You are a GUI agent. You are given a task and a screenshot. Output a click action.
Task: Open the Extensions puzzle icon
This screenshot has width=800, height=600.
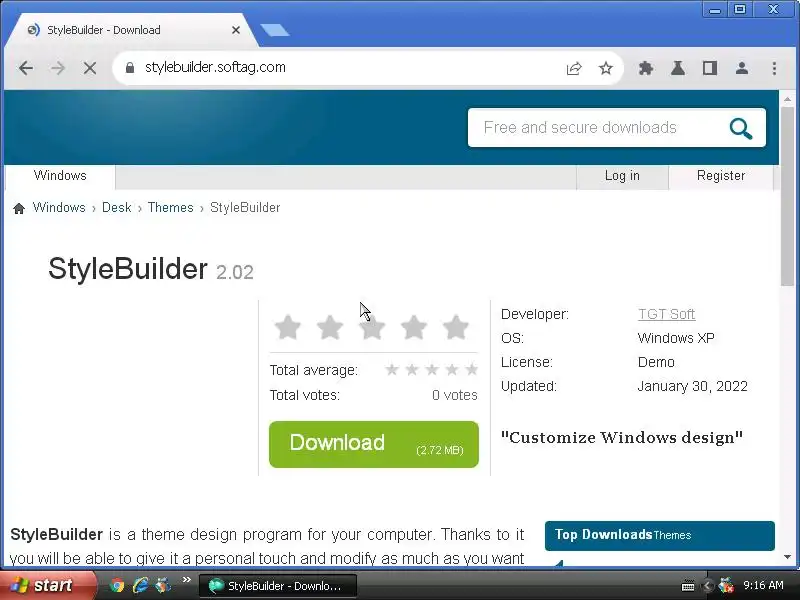[646, 68]
